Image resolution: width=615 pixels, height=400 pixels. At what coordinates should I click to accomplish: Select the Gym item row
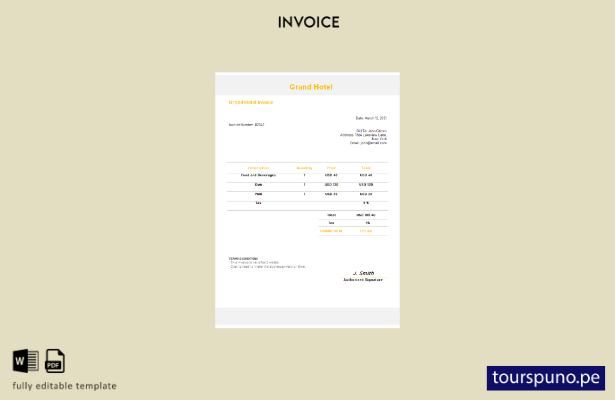(x=308, y=185)
